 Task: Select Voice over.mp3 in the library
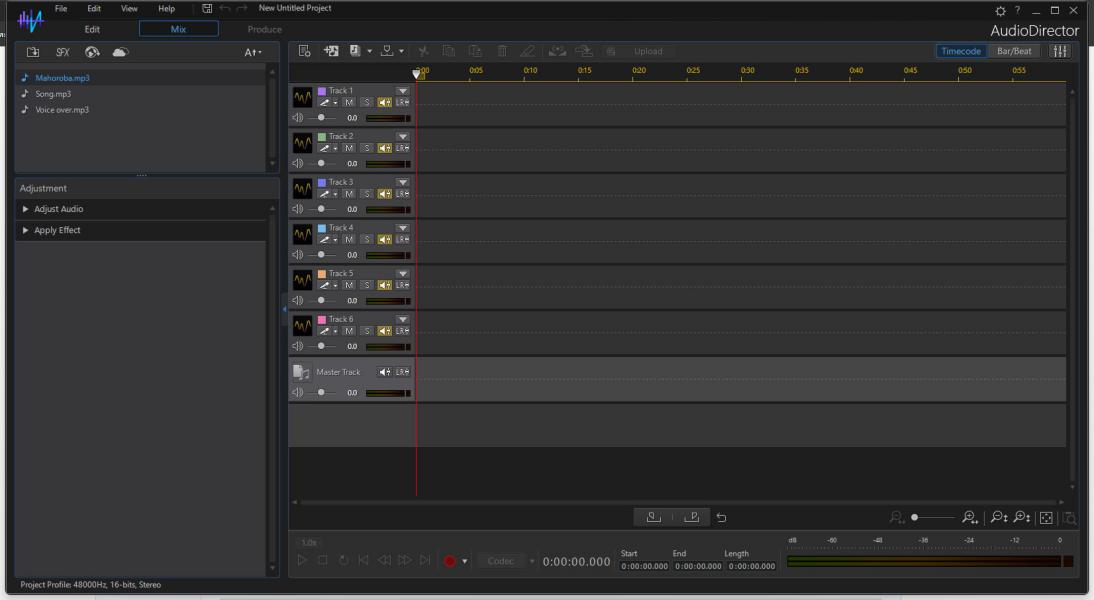coord(62,110)
